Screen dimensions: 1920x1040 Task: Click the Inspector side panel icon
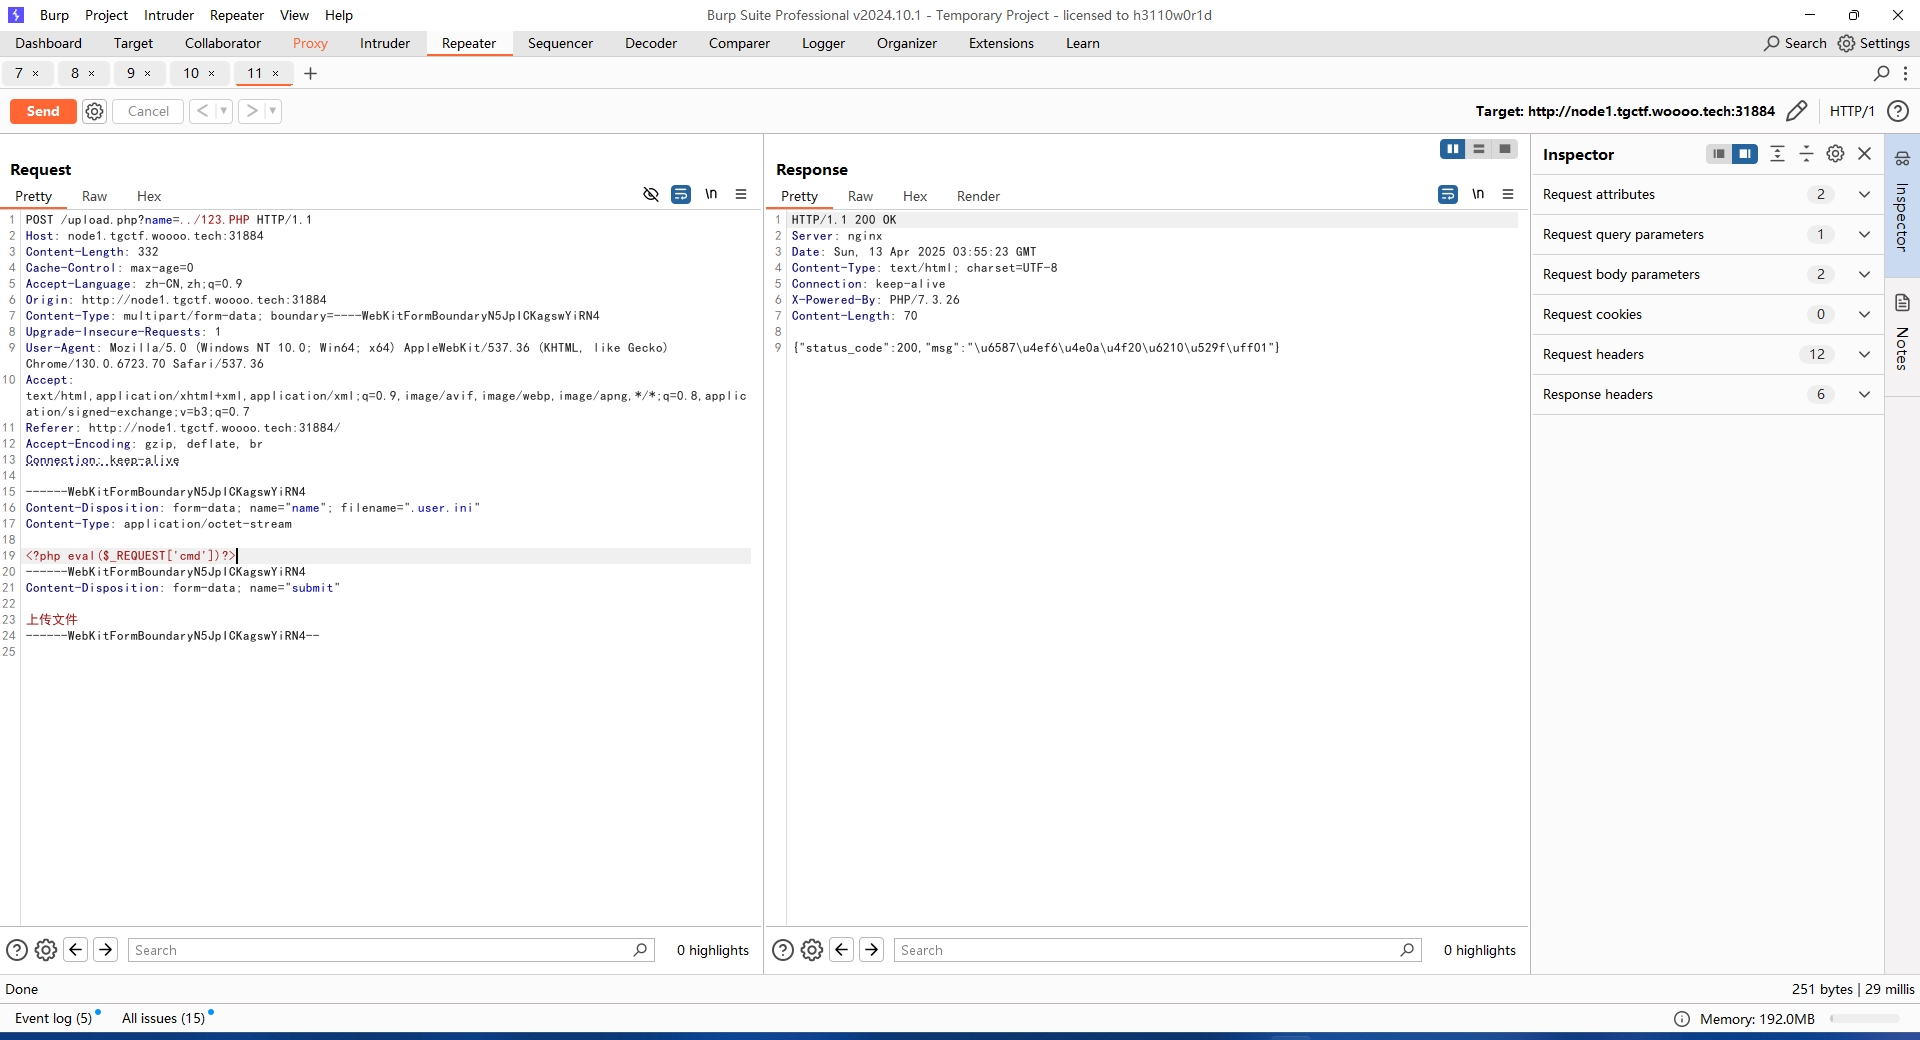1902,158
